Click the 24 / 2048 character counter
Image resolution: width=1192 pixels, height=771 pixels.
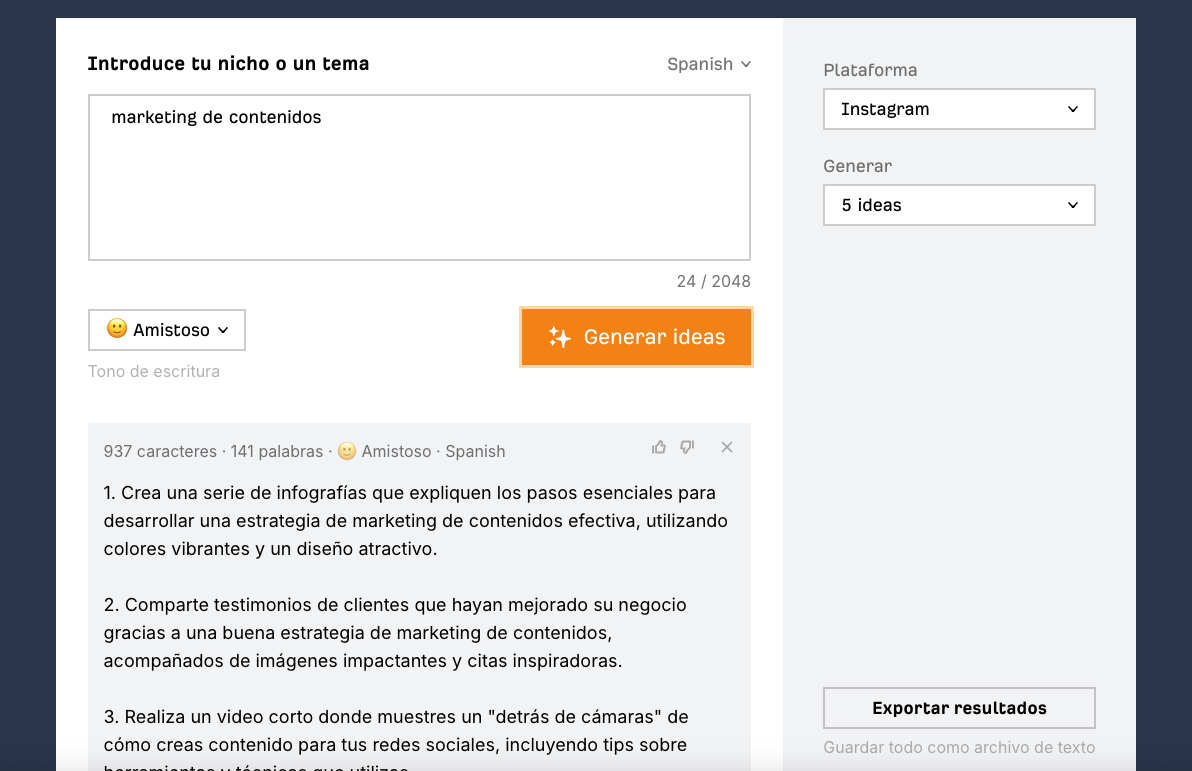point(713,281)
